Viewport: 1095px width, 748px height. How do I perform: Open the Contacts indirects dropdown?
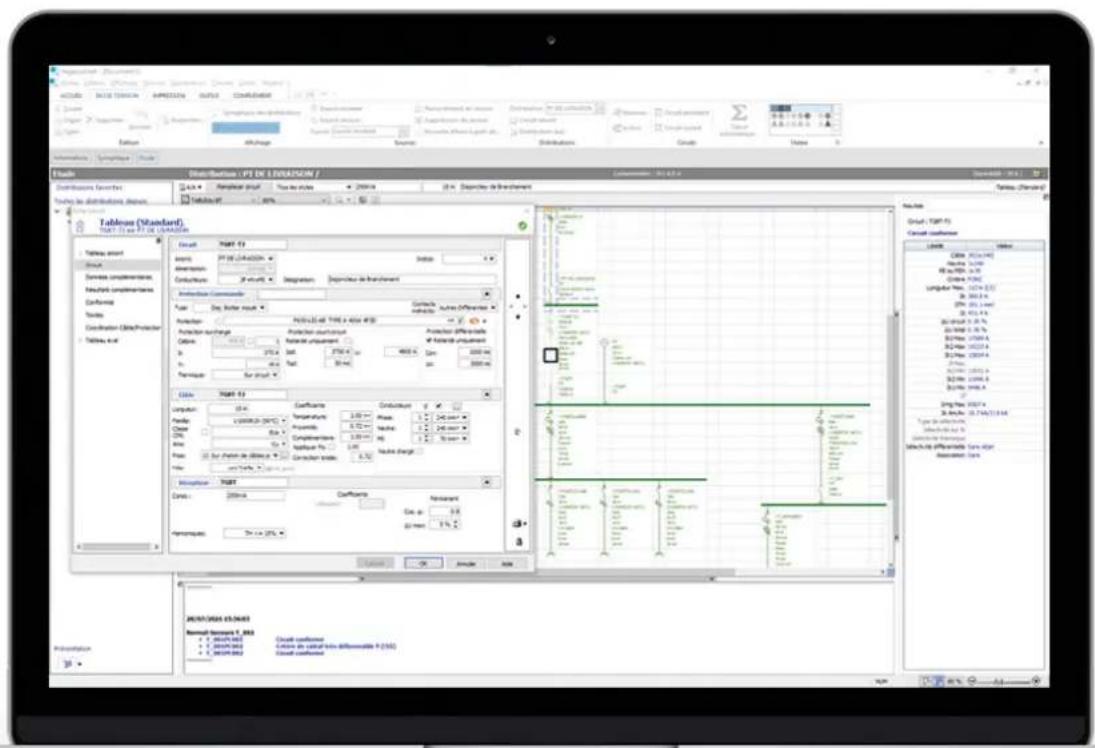[467, 307]
